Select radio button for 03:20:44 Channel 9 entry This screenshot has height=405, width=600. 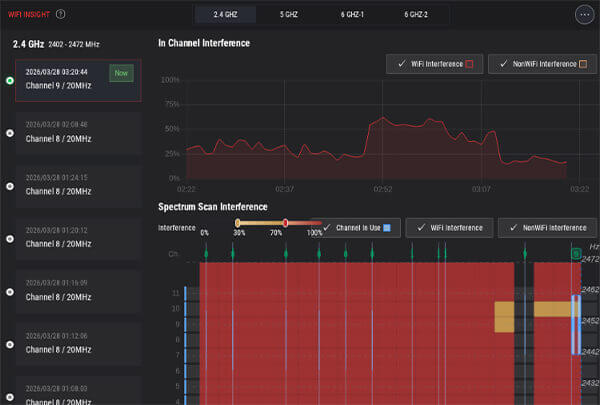[x=10, y=80]
